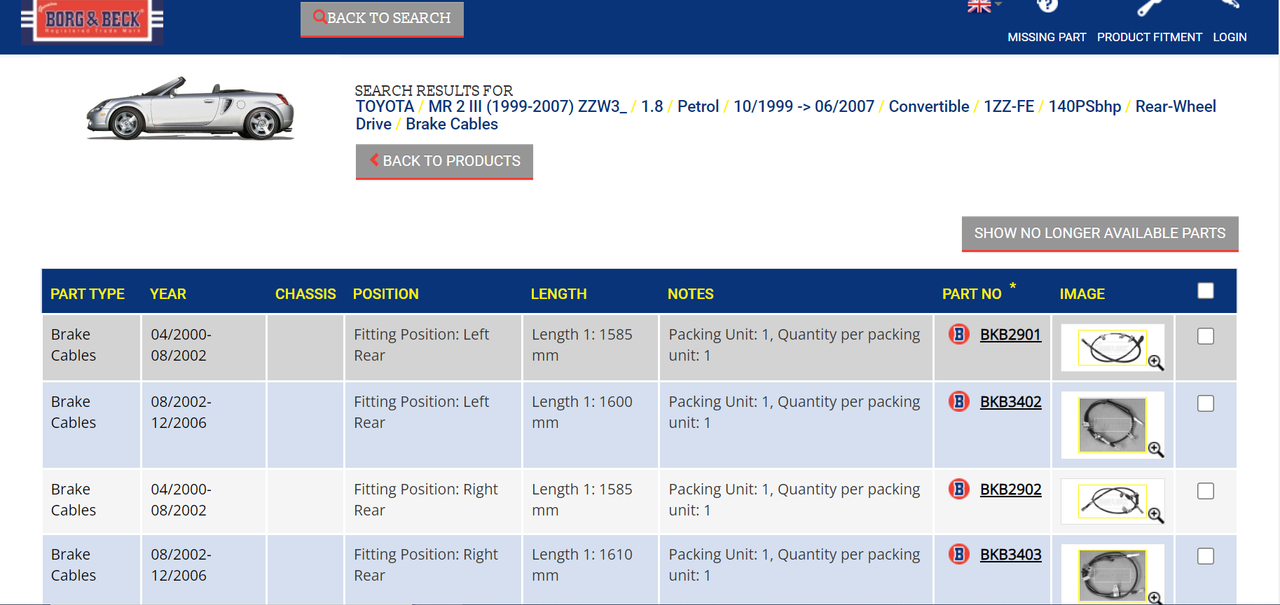This screenshot has height=605, width=1280.
Task: Select TOYOTA breadcrumb link
Action: (385, 106)
